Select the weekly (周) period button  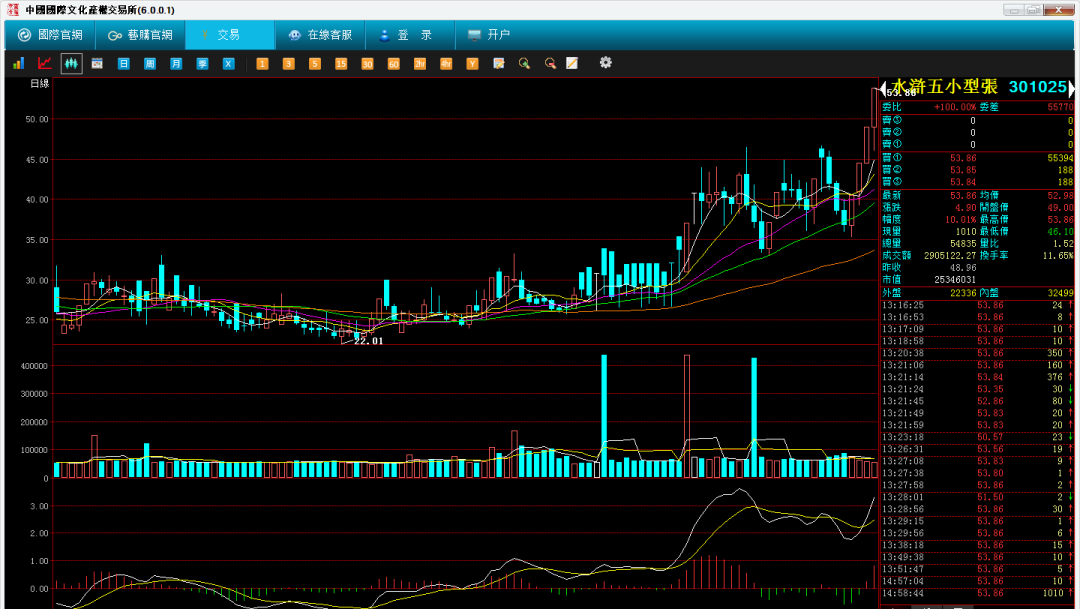149,63
